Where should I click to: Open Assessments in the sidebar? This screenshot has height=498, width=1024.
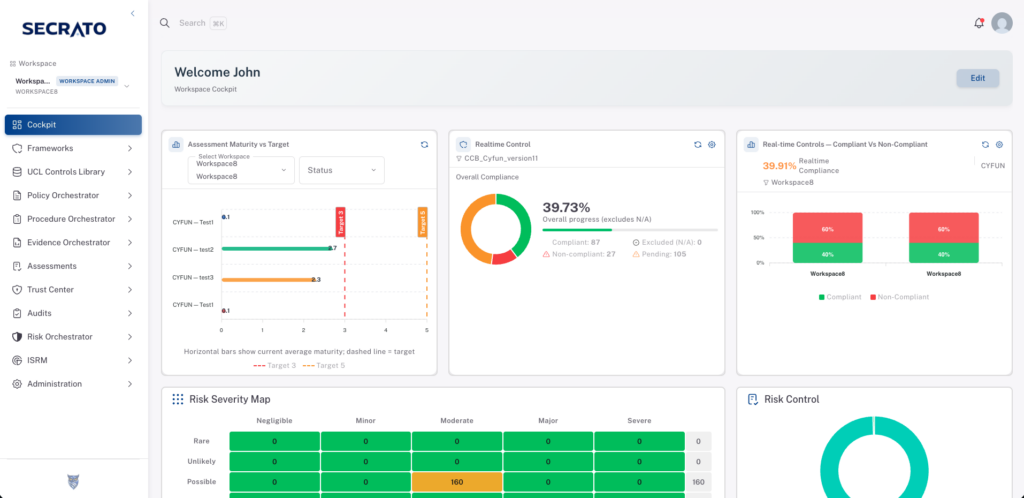tap(73, 266)
